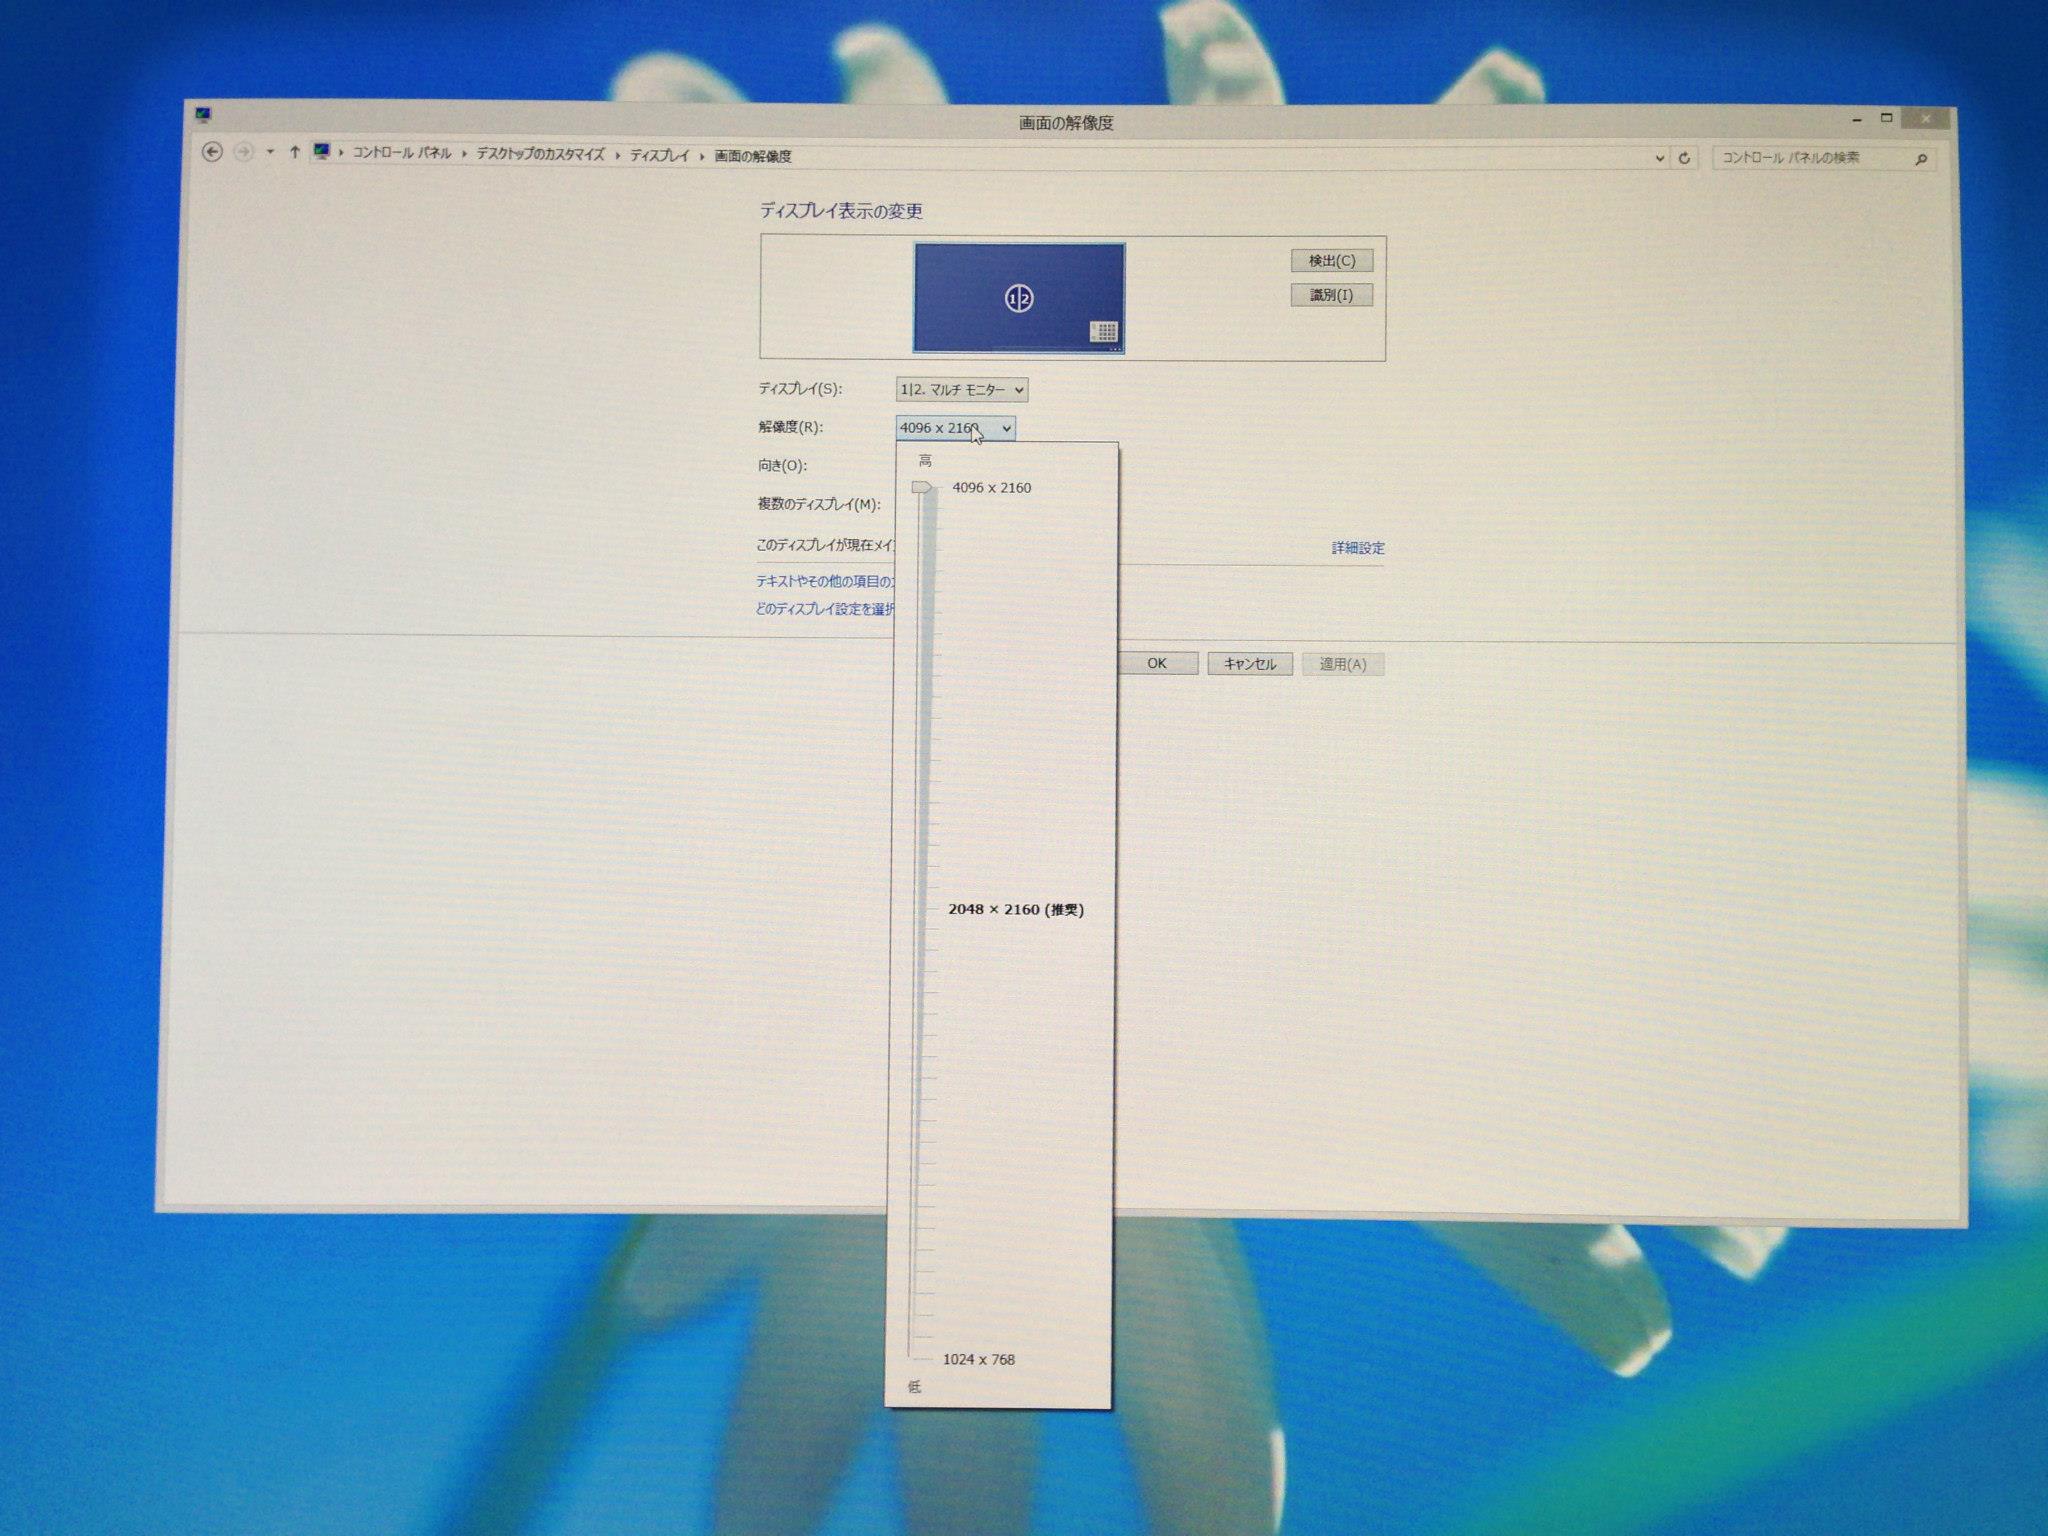Viewport: 2048px width, 1536px height.
Task: Click デスクトップのカスタマイズ in the breadcrumb
Action: 540,154
